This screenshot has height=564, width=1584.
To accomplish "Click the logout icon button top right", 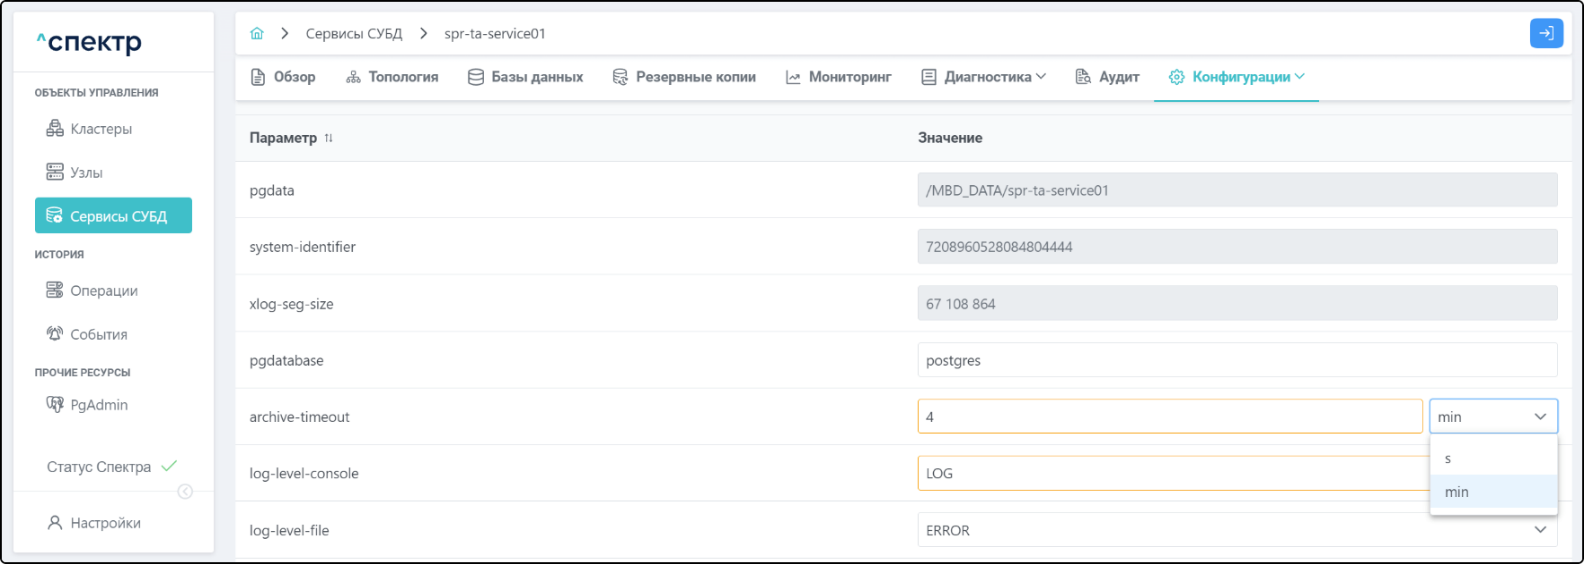I will (x=1546, y=34).
